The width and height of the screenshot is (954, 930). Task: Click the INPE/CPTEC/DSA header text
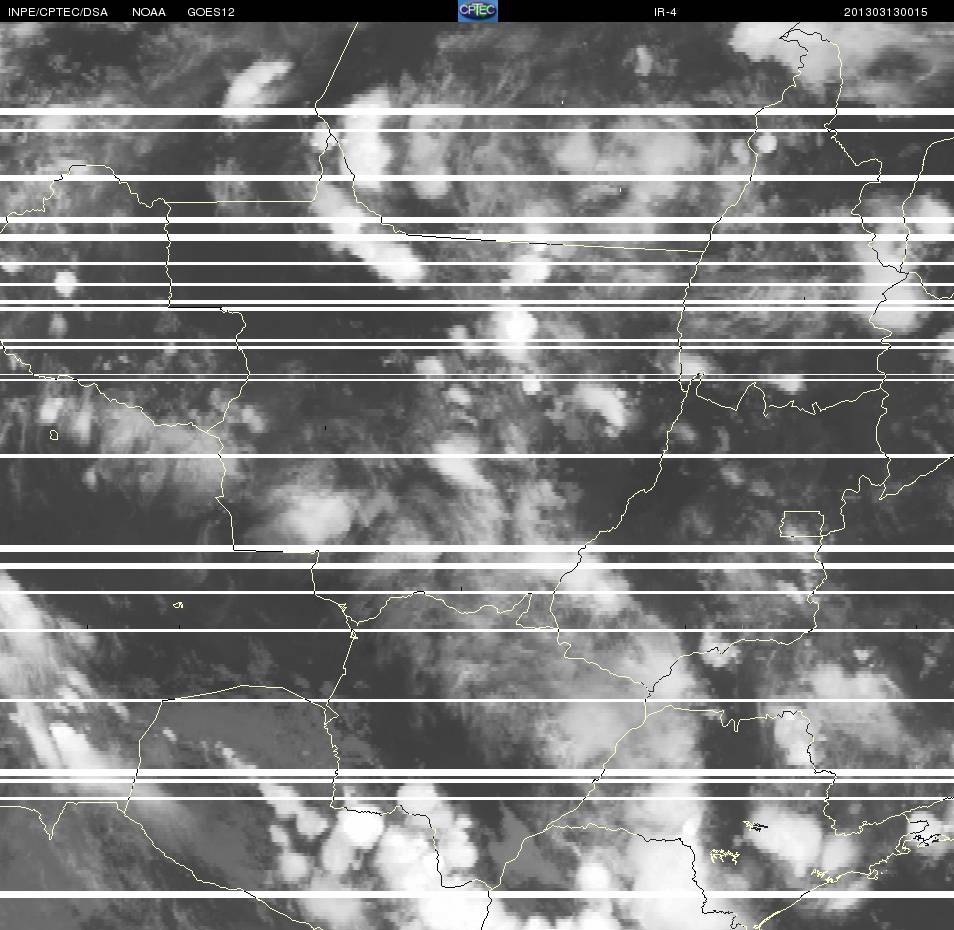point(58,12)
